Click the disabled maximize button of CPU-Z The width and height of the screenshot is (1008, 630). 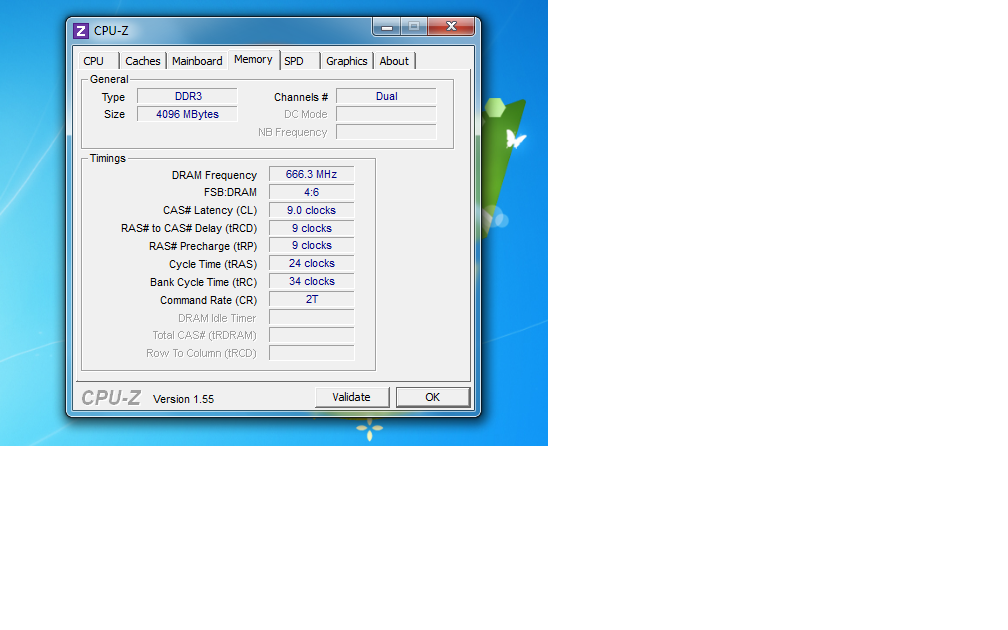(x=414, y=26)
